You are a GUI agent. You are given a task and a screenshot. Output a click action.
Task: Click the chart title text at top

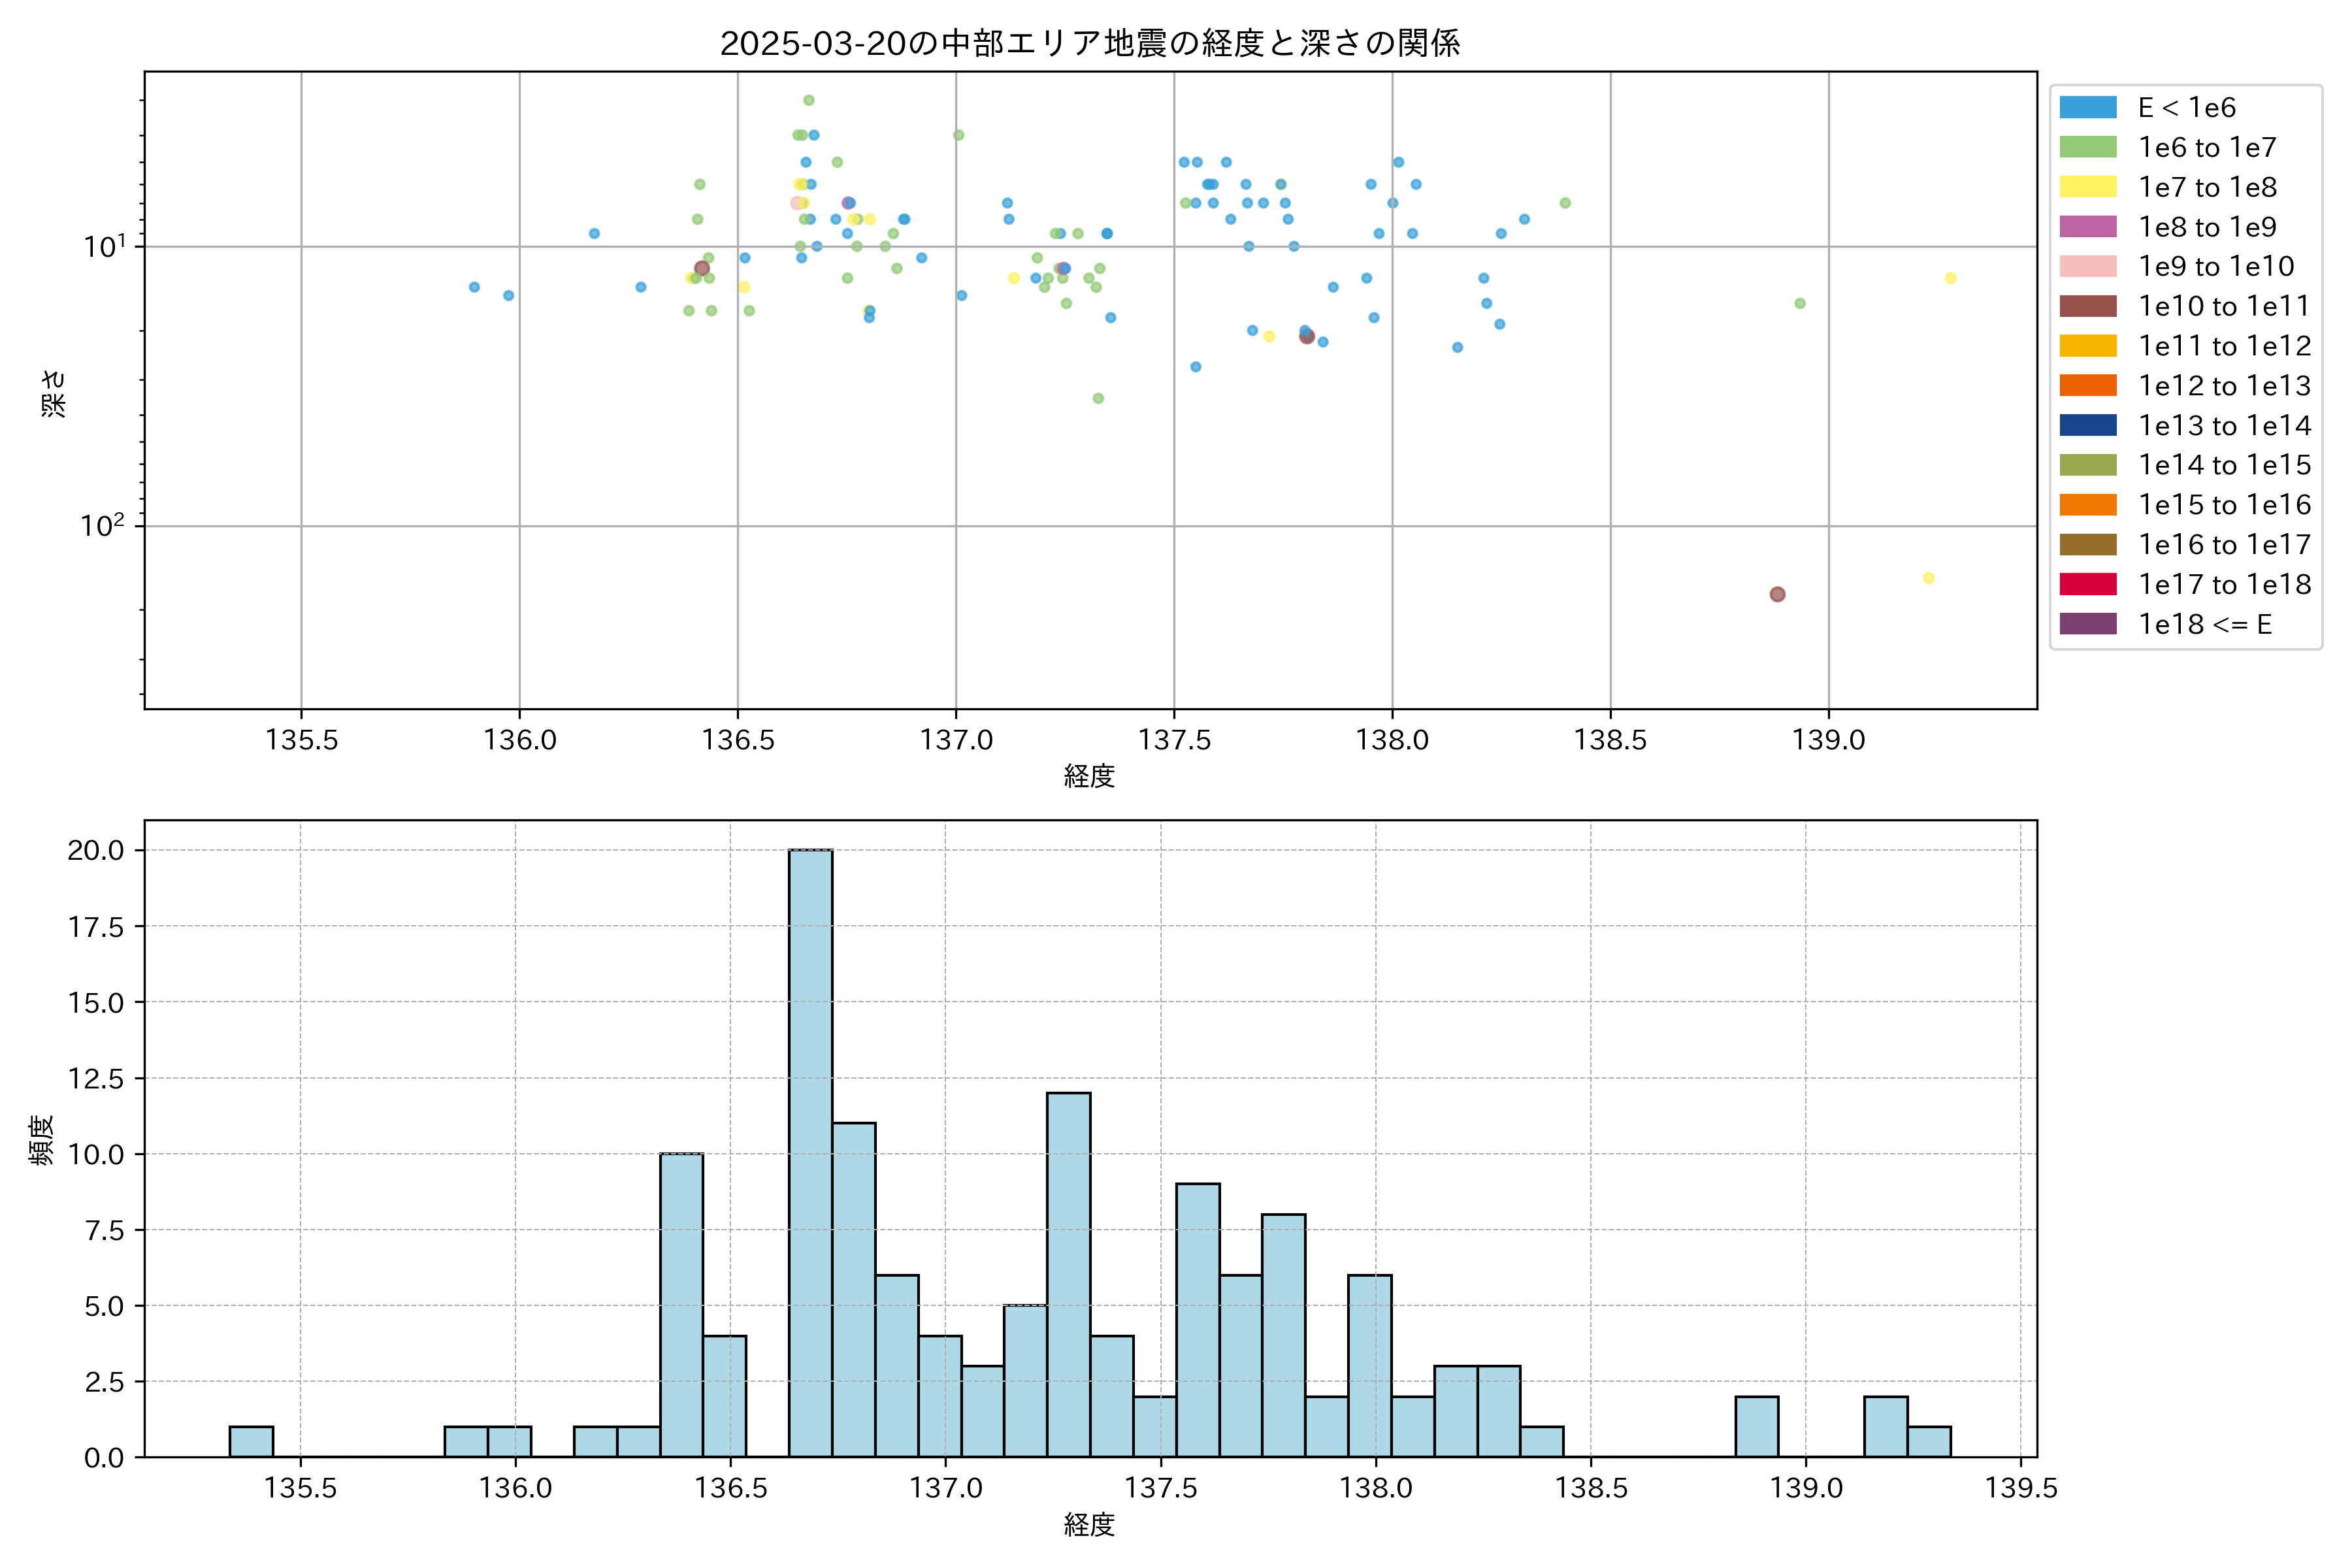tap(1090, 43)
